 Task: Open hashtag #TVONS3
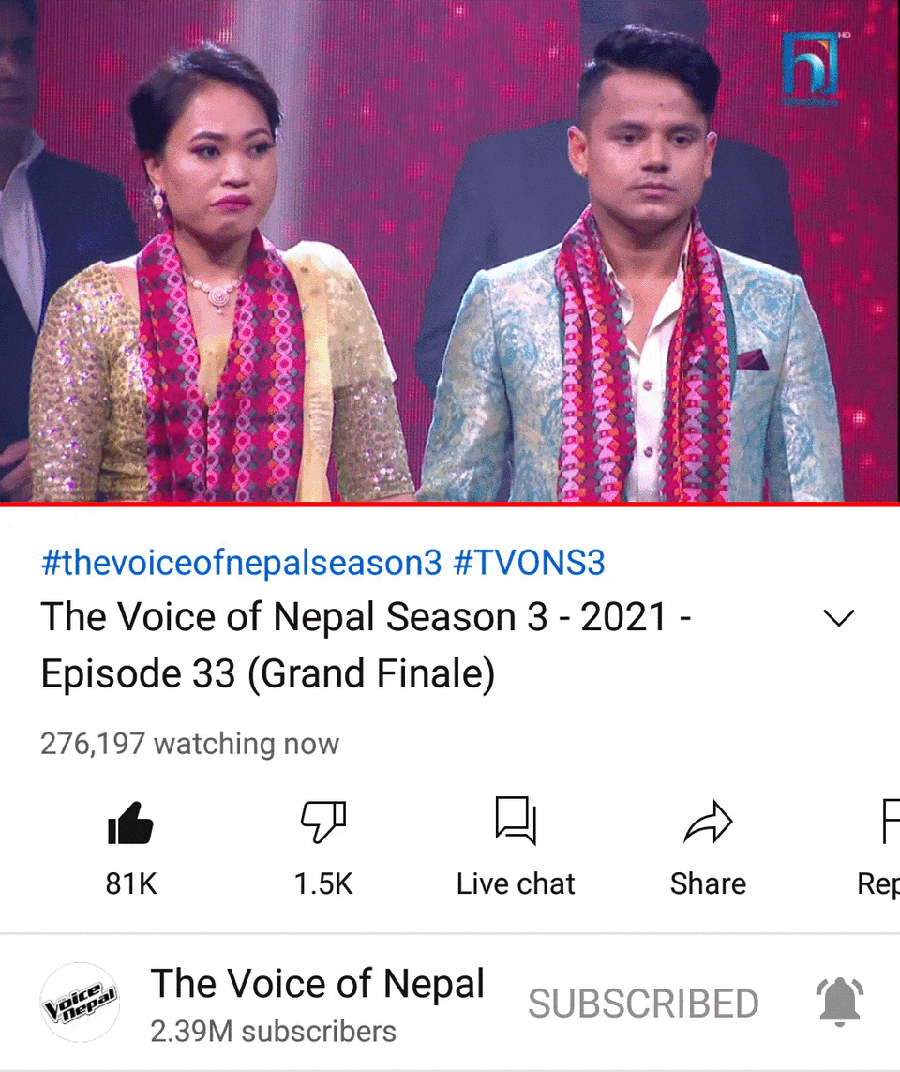(529, 563)
